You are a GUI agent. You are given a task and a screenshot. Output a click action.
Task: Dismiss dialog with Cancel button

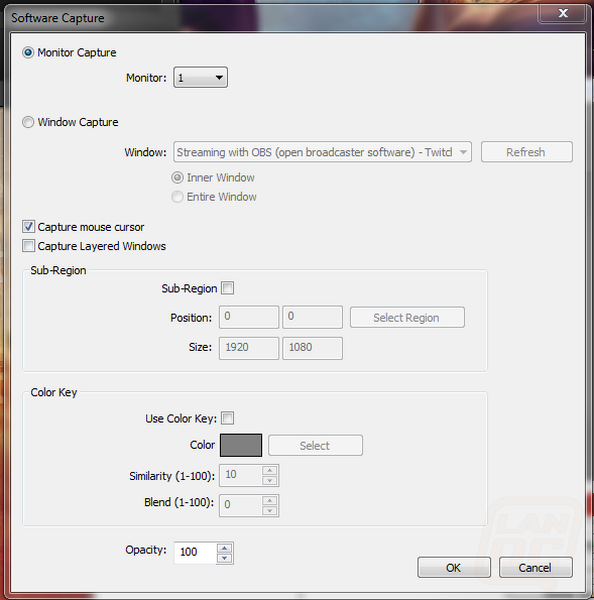pyautogui.click(x=535, y=567)
